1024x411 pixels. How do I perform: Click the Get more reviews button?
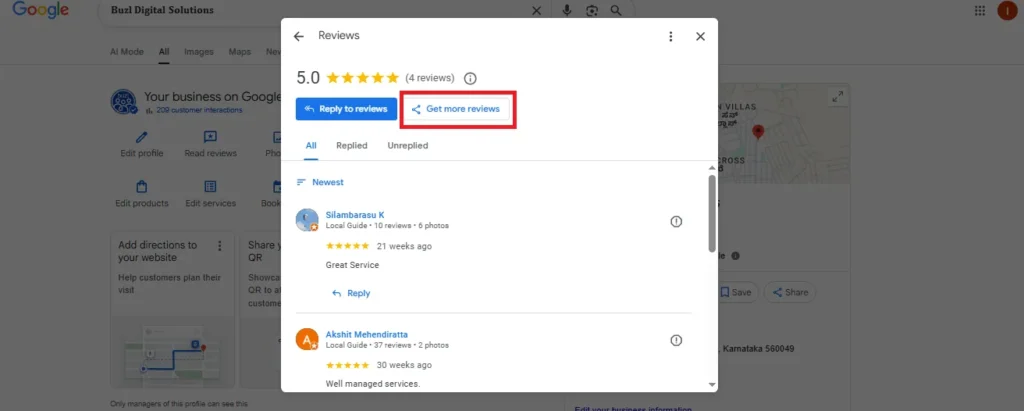[456, 109]
